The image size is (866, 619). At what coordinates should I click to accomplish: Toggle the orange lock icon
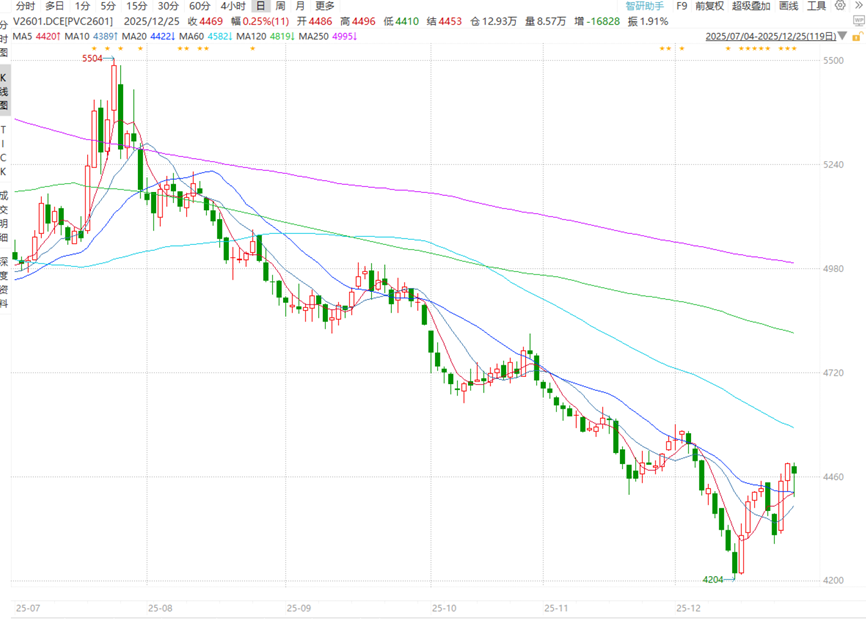pos(857,36)
